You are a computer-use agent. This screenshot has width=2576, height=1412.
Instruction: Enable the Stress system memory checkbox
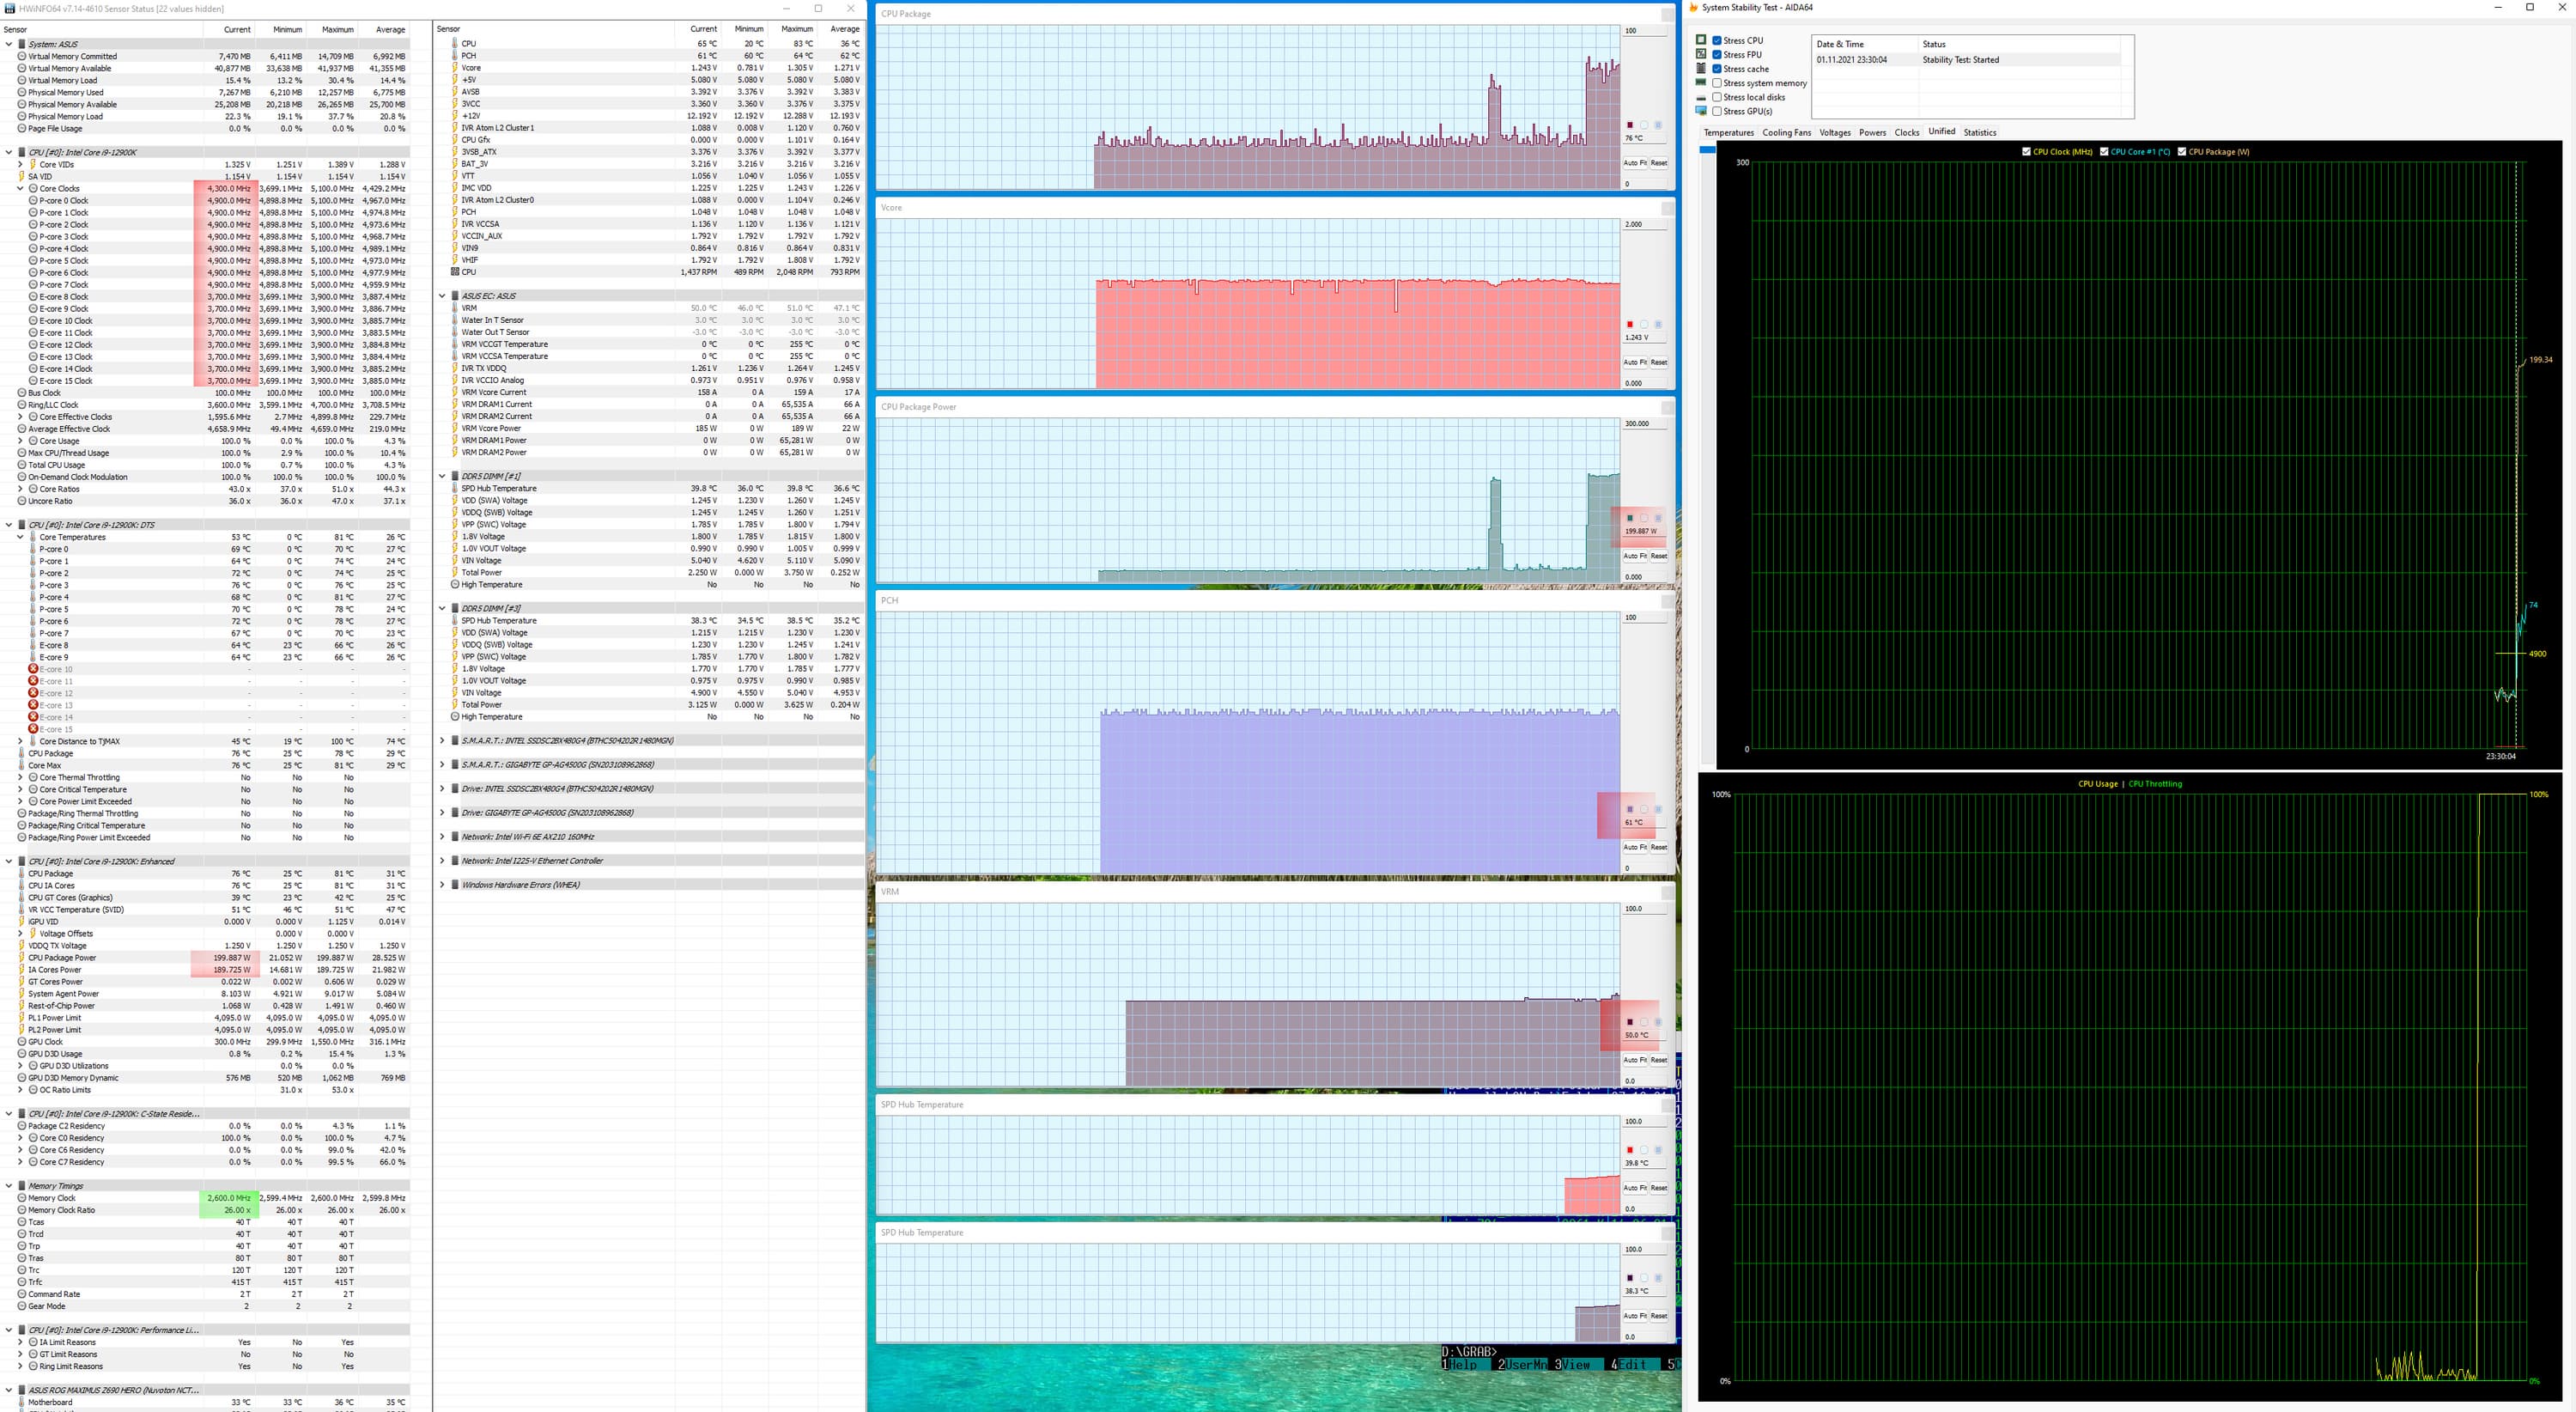point(1717,83)
